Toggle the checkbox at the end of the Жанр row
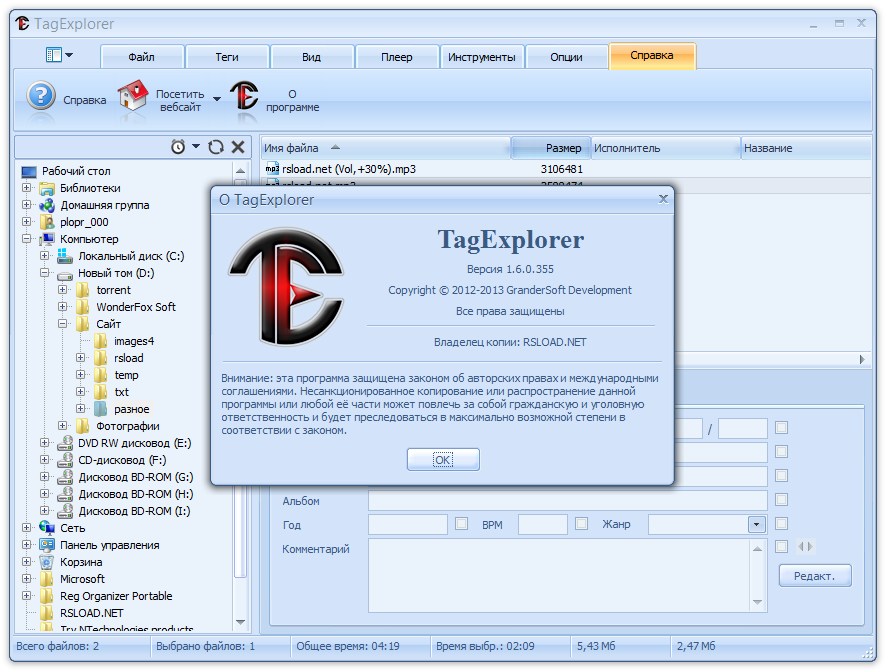886x671 pixels. coord(781,524)
